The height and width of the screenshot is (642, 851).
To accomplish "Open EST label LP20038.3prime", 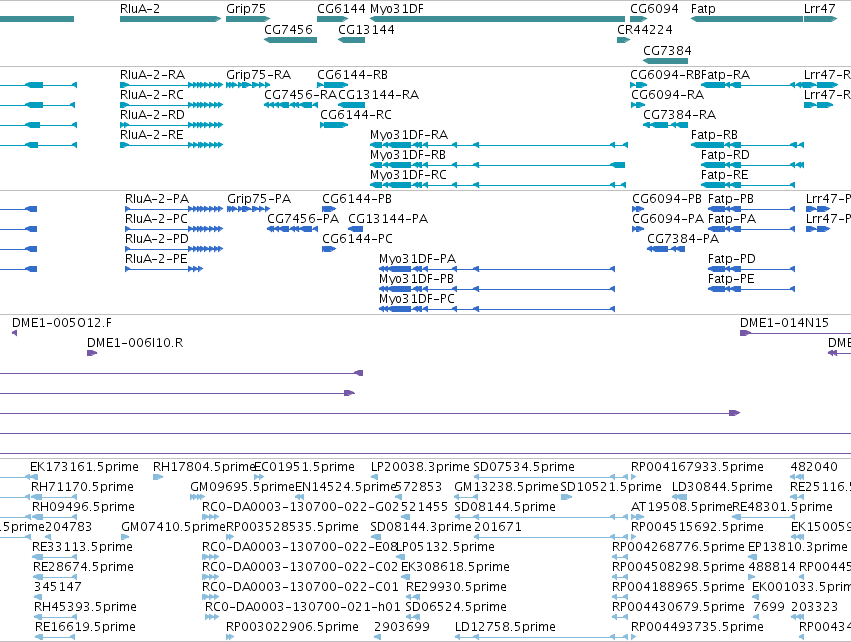I will (x=420, y=467).
